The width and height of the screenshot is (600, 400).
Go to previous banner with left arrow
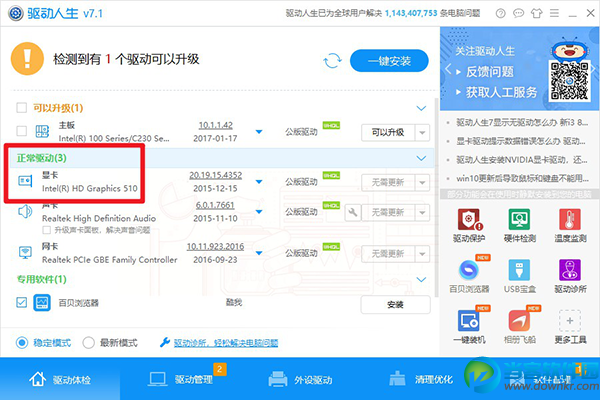click(448, 70)
